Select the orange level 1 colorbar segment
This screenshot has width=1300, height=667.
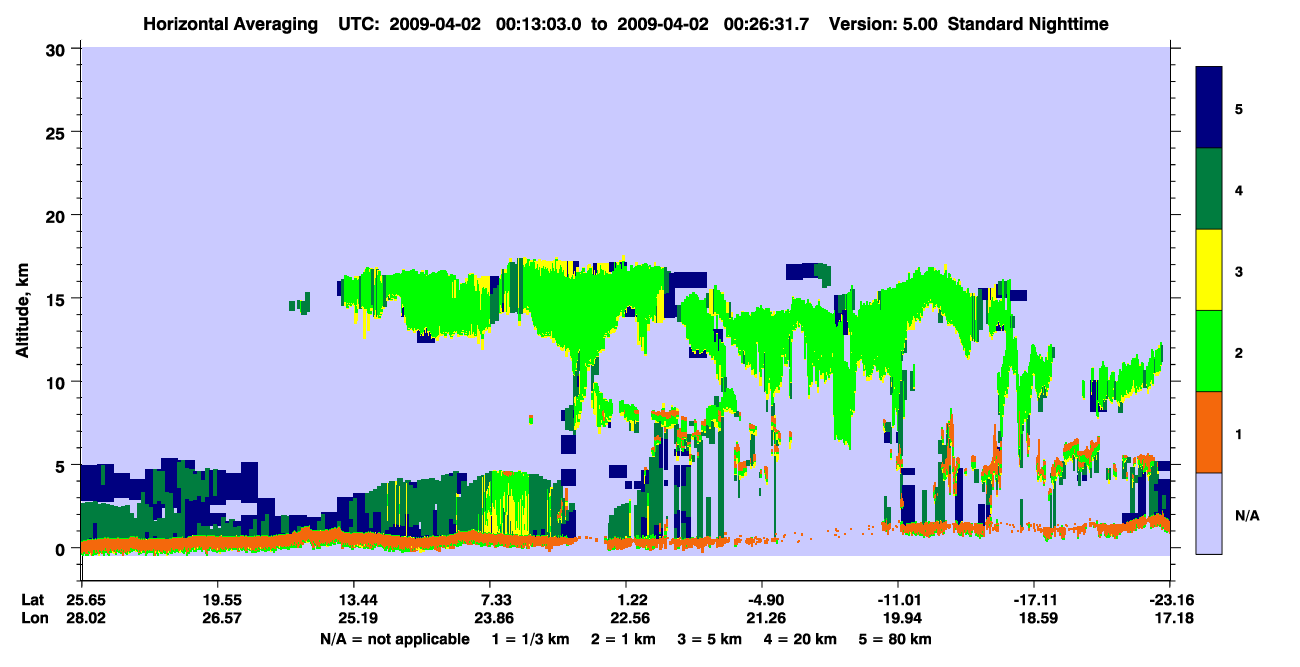[x=1209, y=432]
